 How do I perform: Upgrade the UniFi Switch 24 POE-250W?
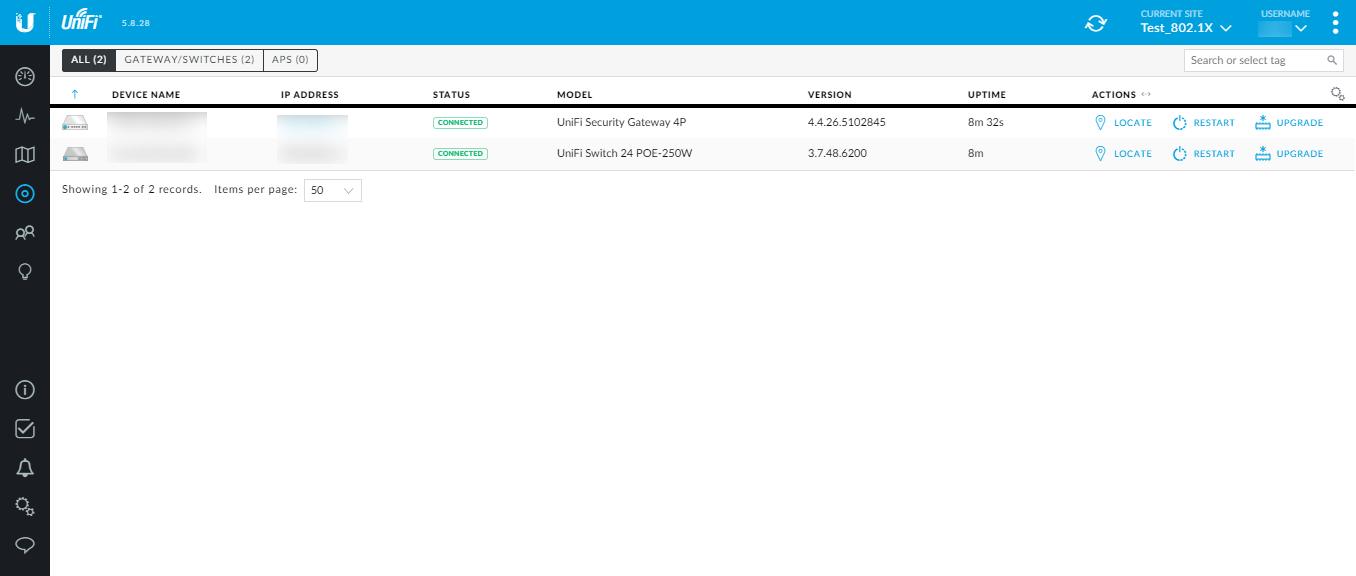pos(1288,154)
